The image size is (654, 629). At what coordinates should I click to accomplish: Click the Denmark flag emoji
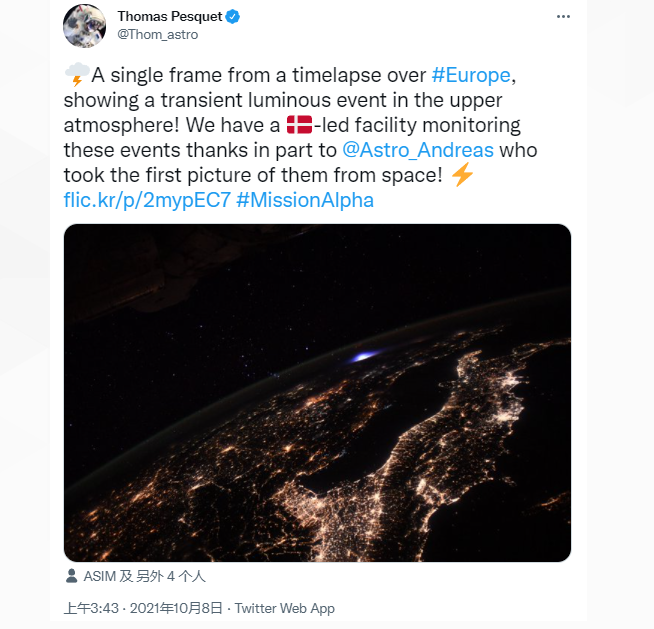[299, 125]
